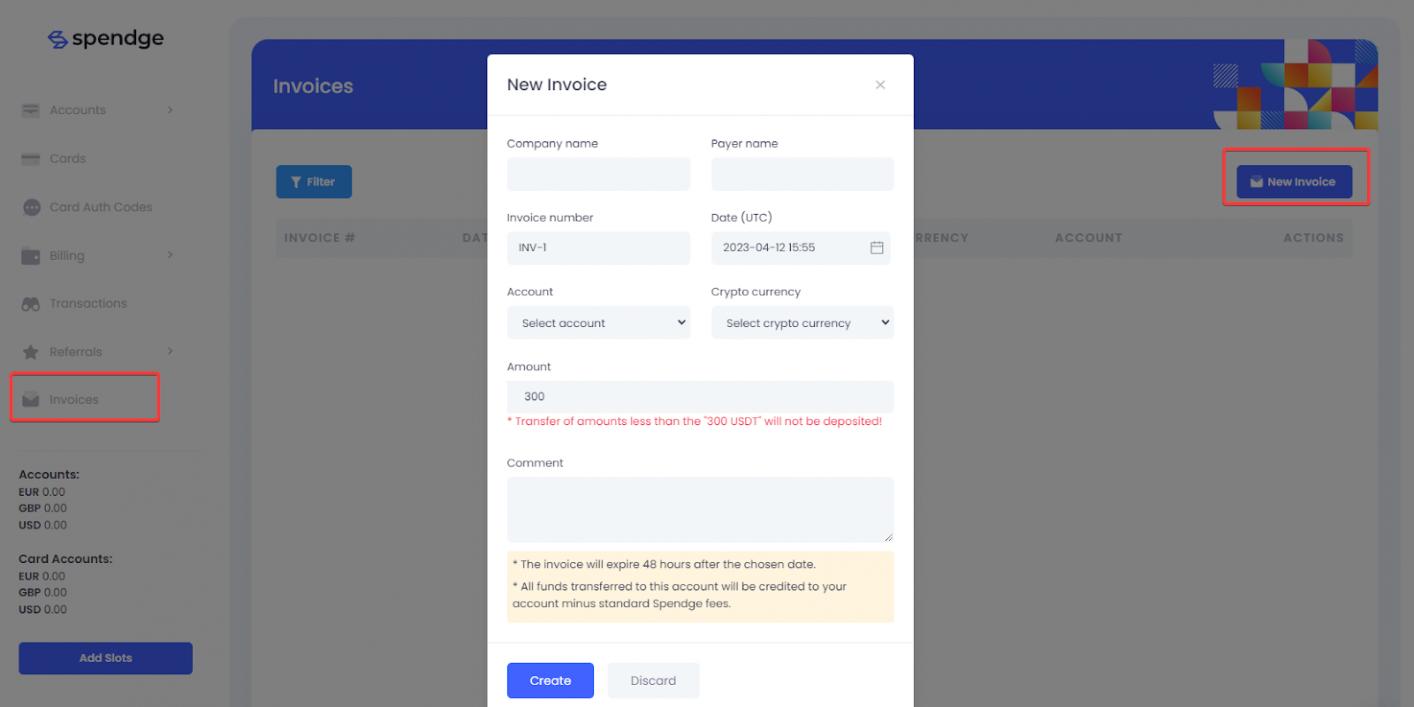Screen dimensions: 1414x707
Task: Expand the Referrals submenu chevron
Action: [x=170, y=351]
